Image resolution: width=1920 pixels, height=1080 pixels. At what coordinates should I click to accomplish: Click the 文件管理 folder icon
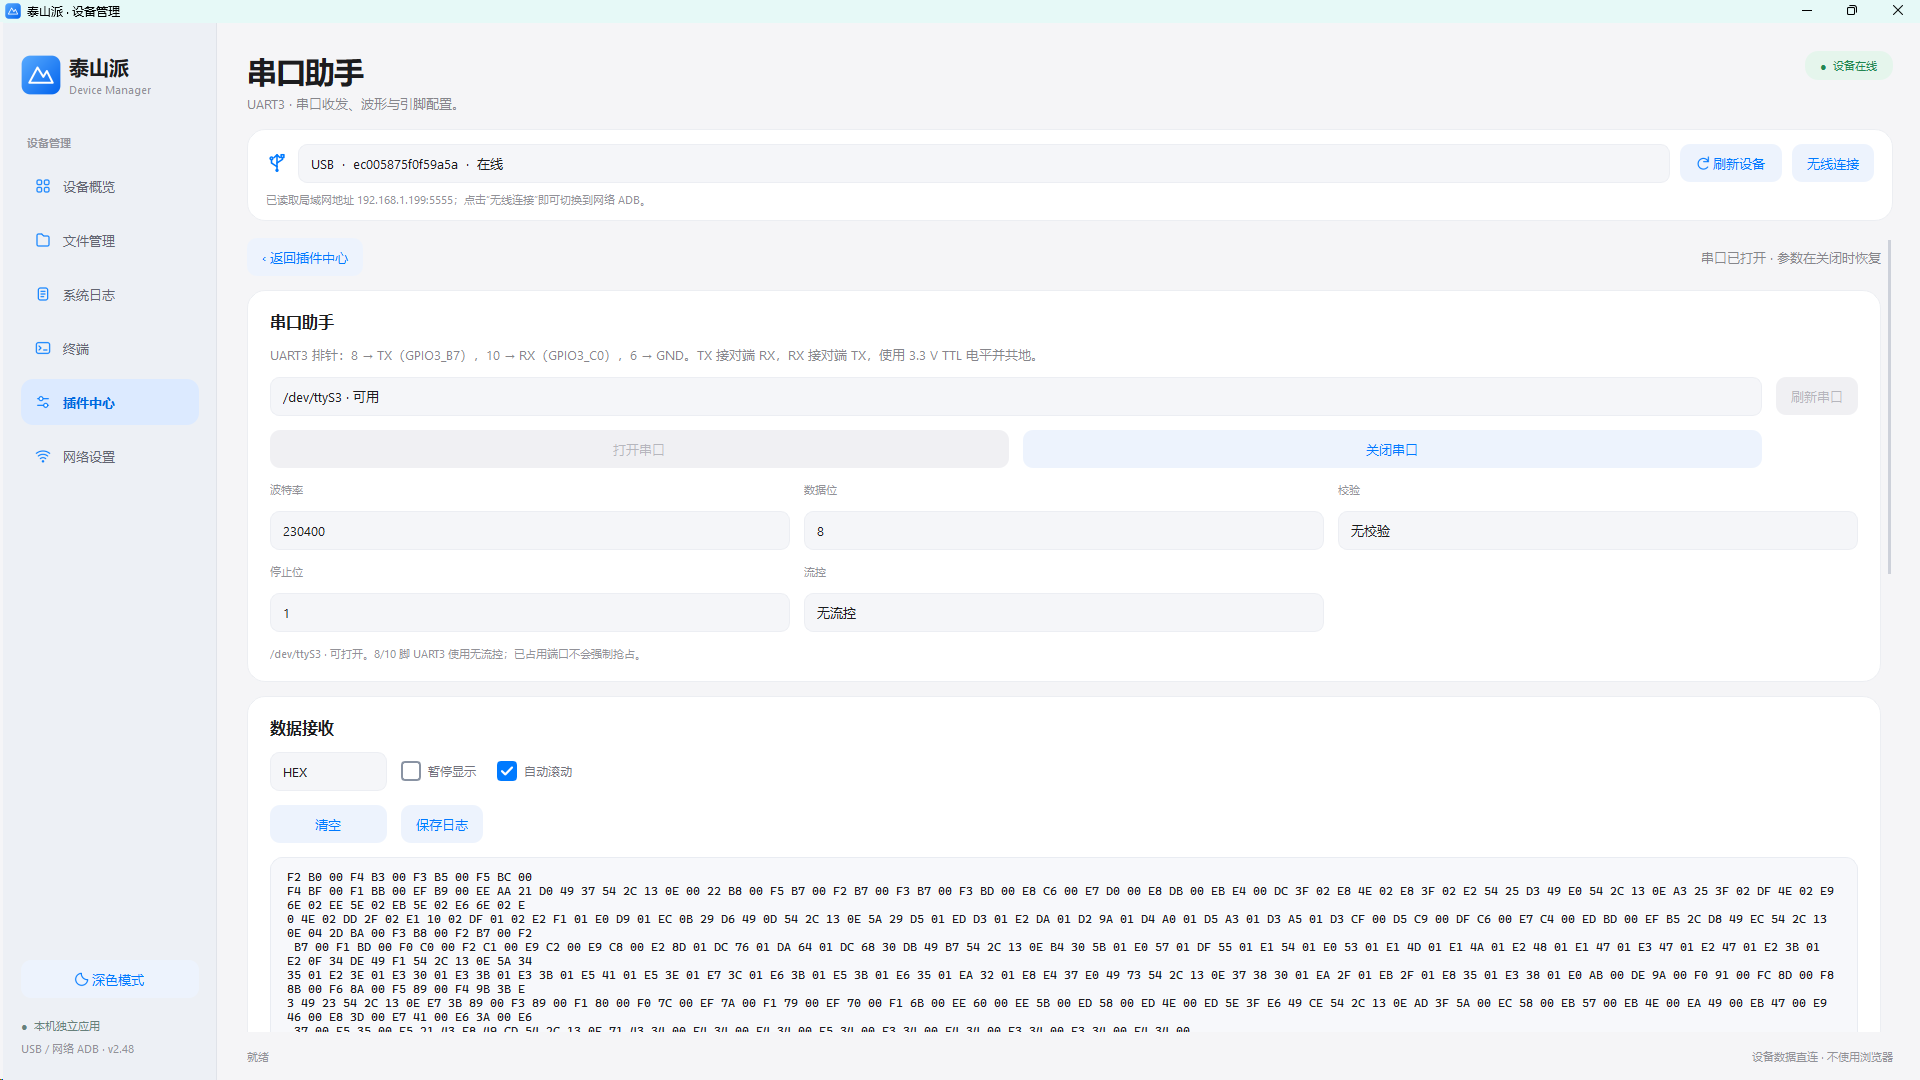pyautogui.click(x=43, y=240)
